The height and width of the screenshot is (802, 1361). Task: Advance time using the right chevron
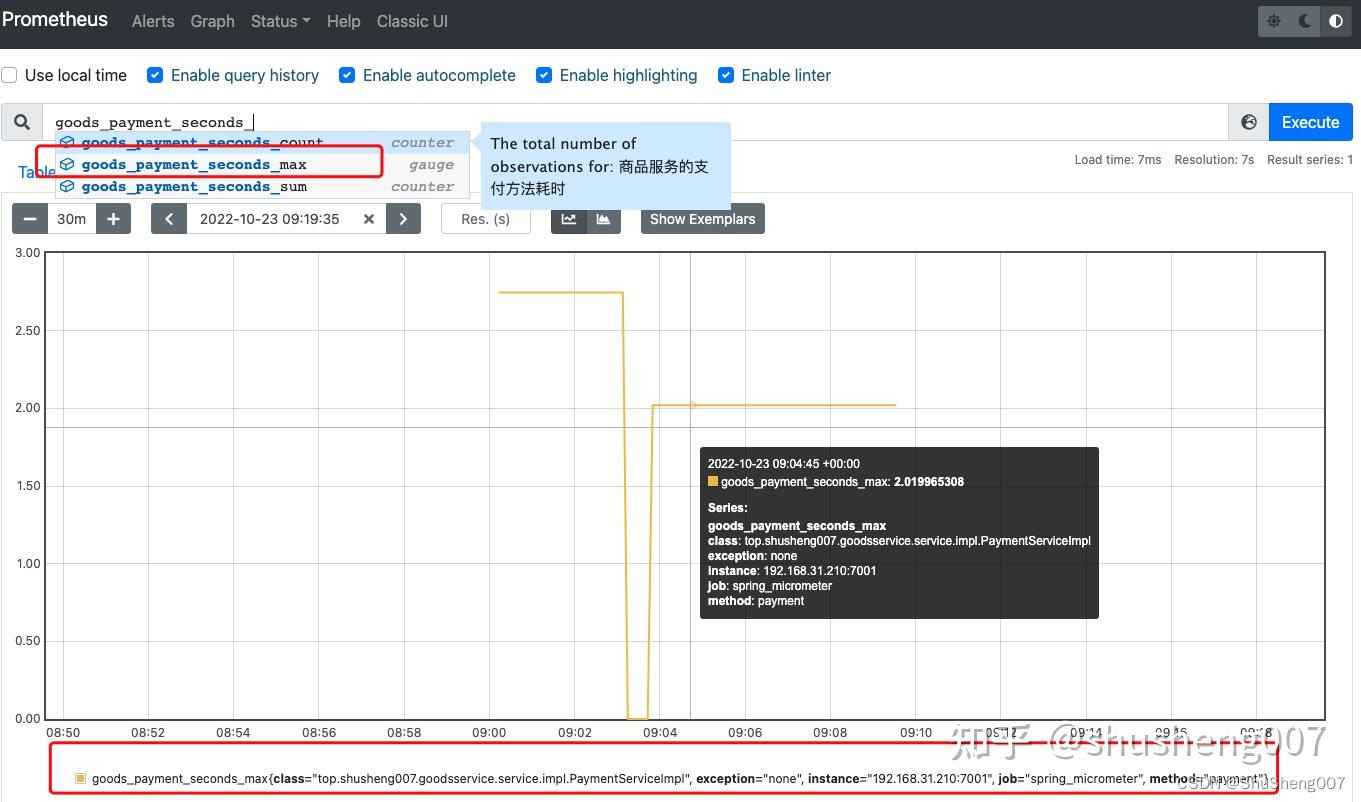[x=403, y=218]
